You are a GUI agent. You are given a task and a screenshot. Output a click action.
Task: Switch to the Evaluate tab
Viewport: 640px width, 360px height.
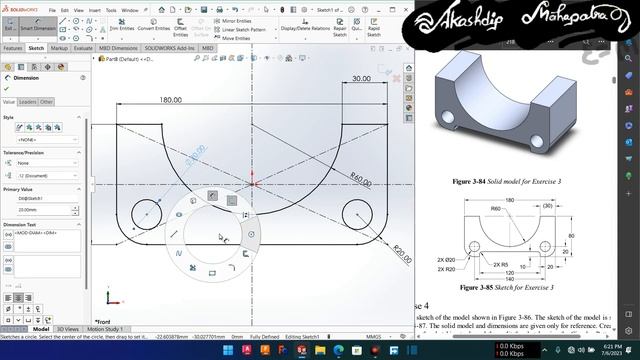83,48
